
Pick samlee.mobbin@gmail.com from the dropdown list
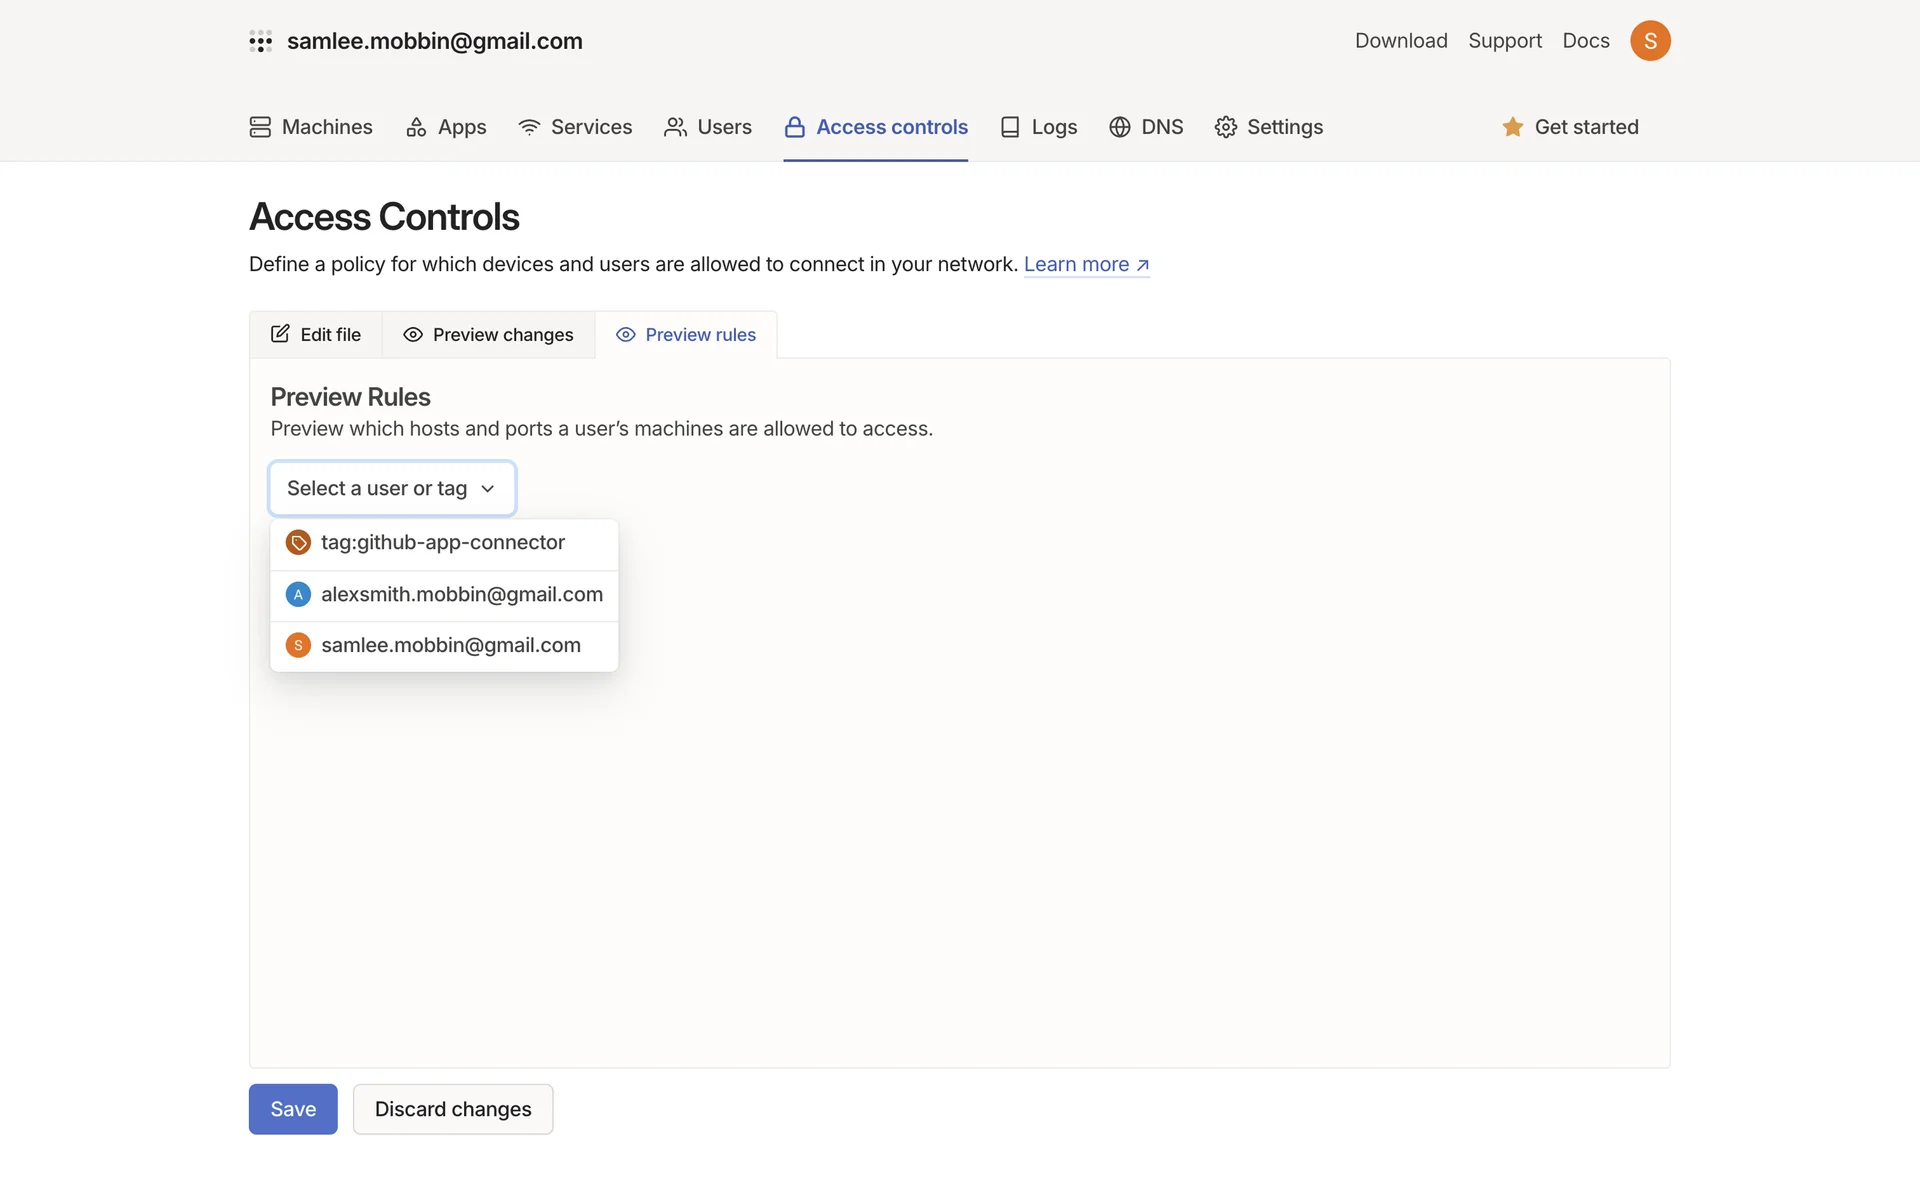tap(450, 645)
